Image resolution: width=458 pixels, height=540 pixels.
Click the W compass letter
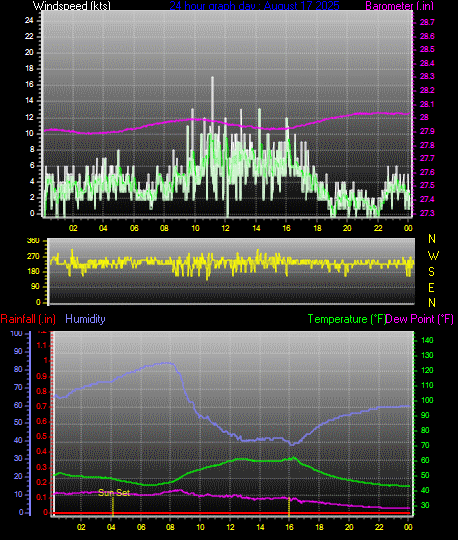(433, 256)
